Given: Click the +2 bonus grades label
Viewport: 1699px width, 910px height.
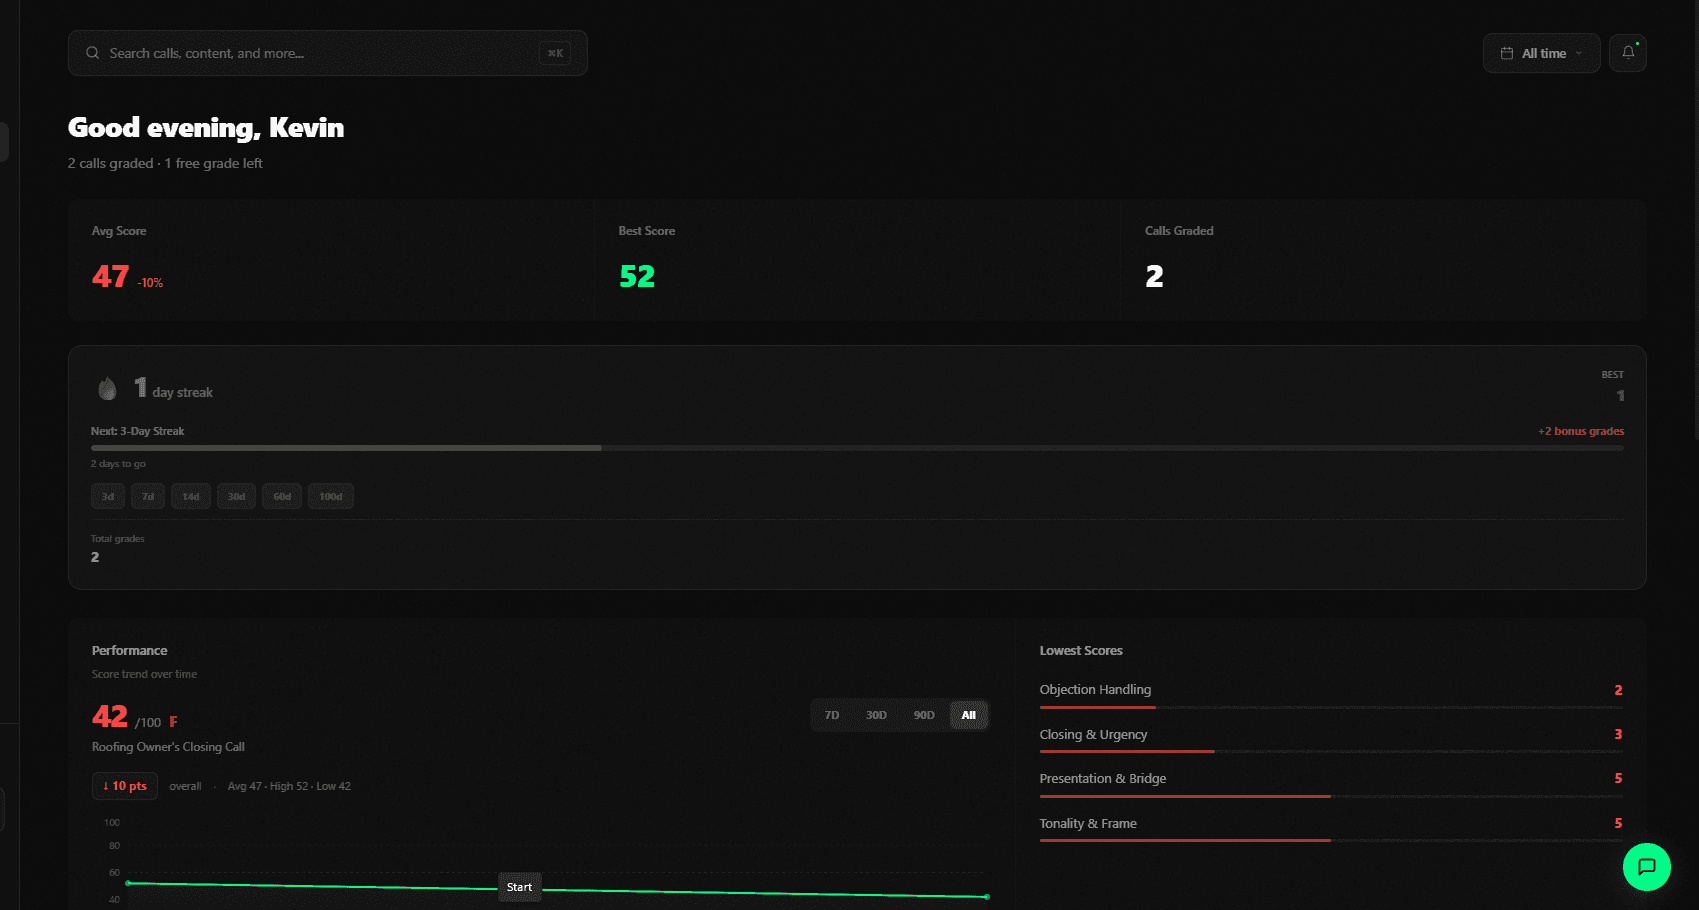Looking at the screenshot, I should tap(1581, 431).
